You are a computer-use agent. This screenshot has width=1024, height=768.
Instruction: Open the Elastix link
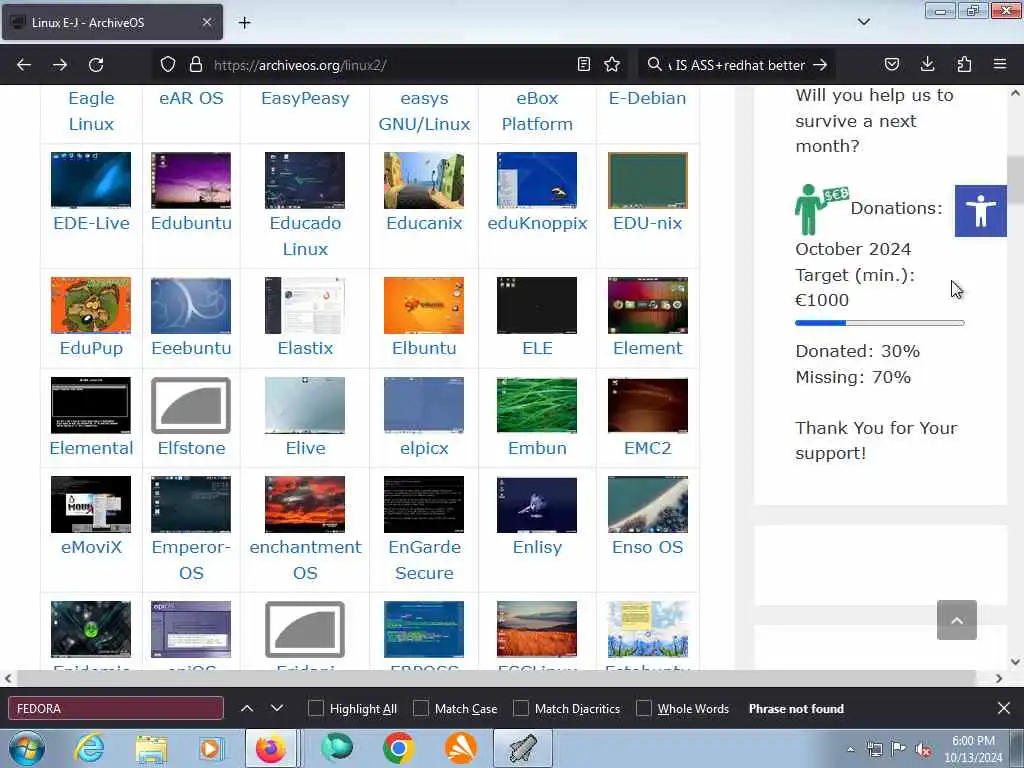(x=305, y=347)
